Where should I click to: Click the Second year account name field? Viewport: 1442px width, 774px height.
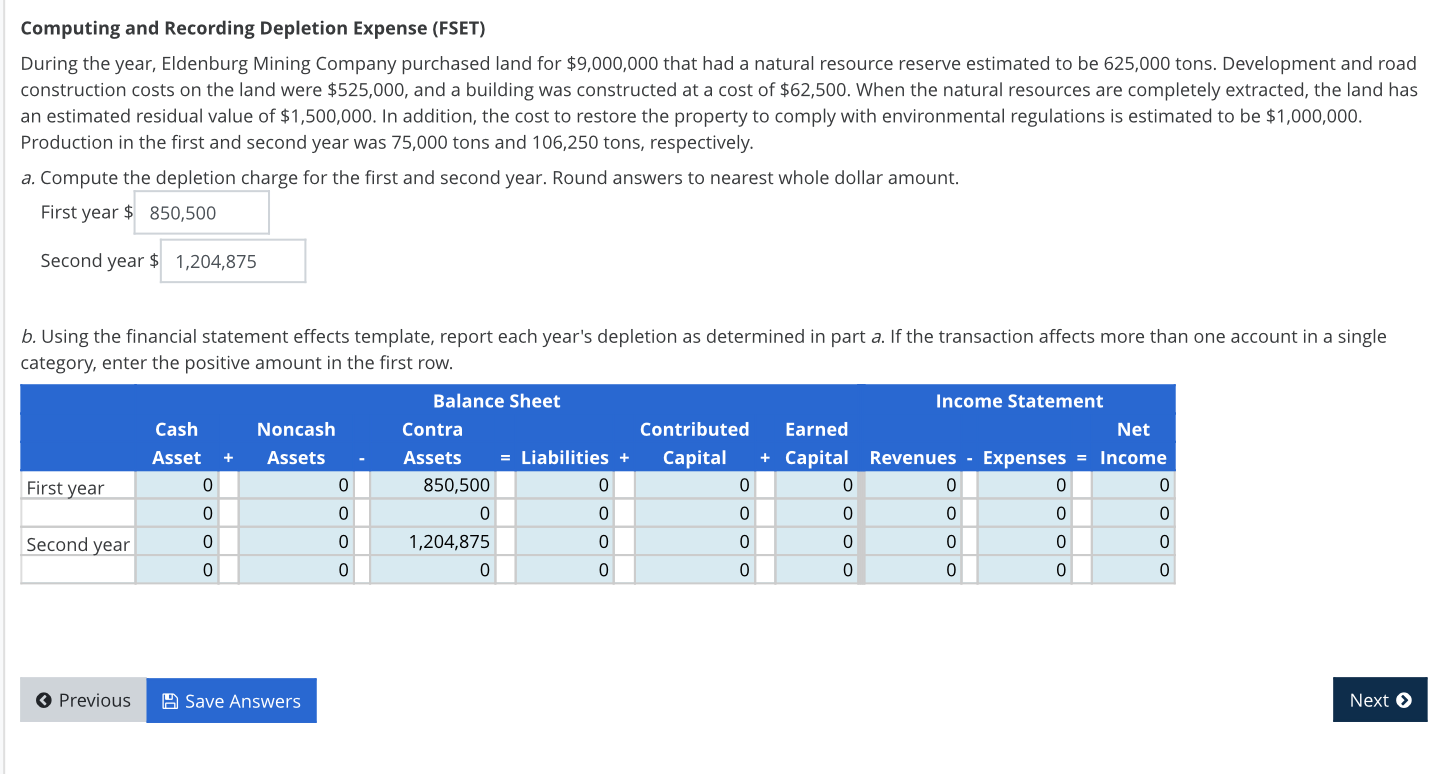[x=78, y=544]
